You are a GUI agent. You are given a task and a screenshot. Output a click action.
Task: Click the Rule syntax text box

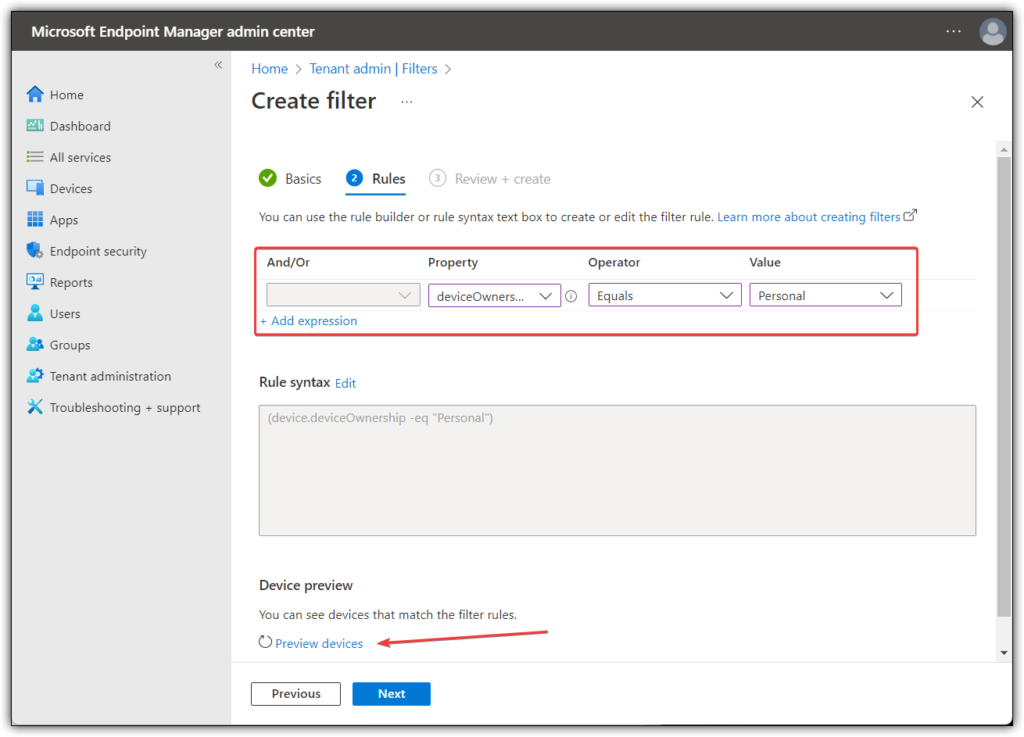tap(617, 470)
